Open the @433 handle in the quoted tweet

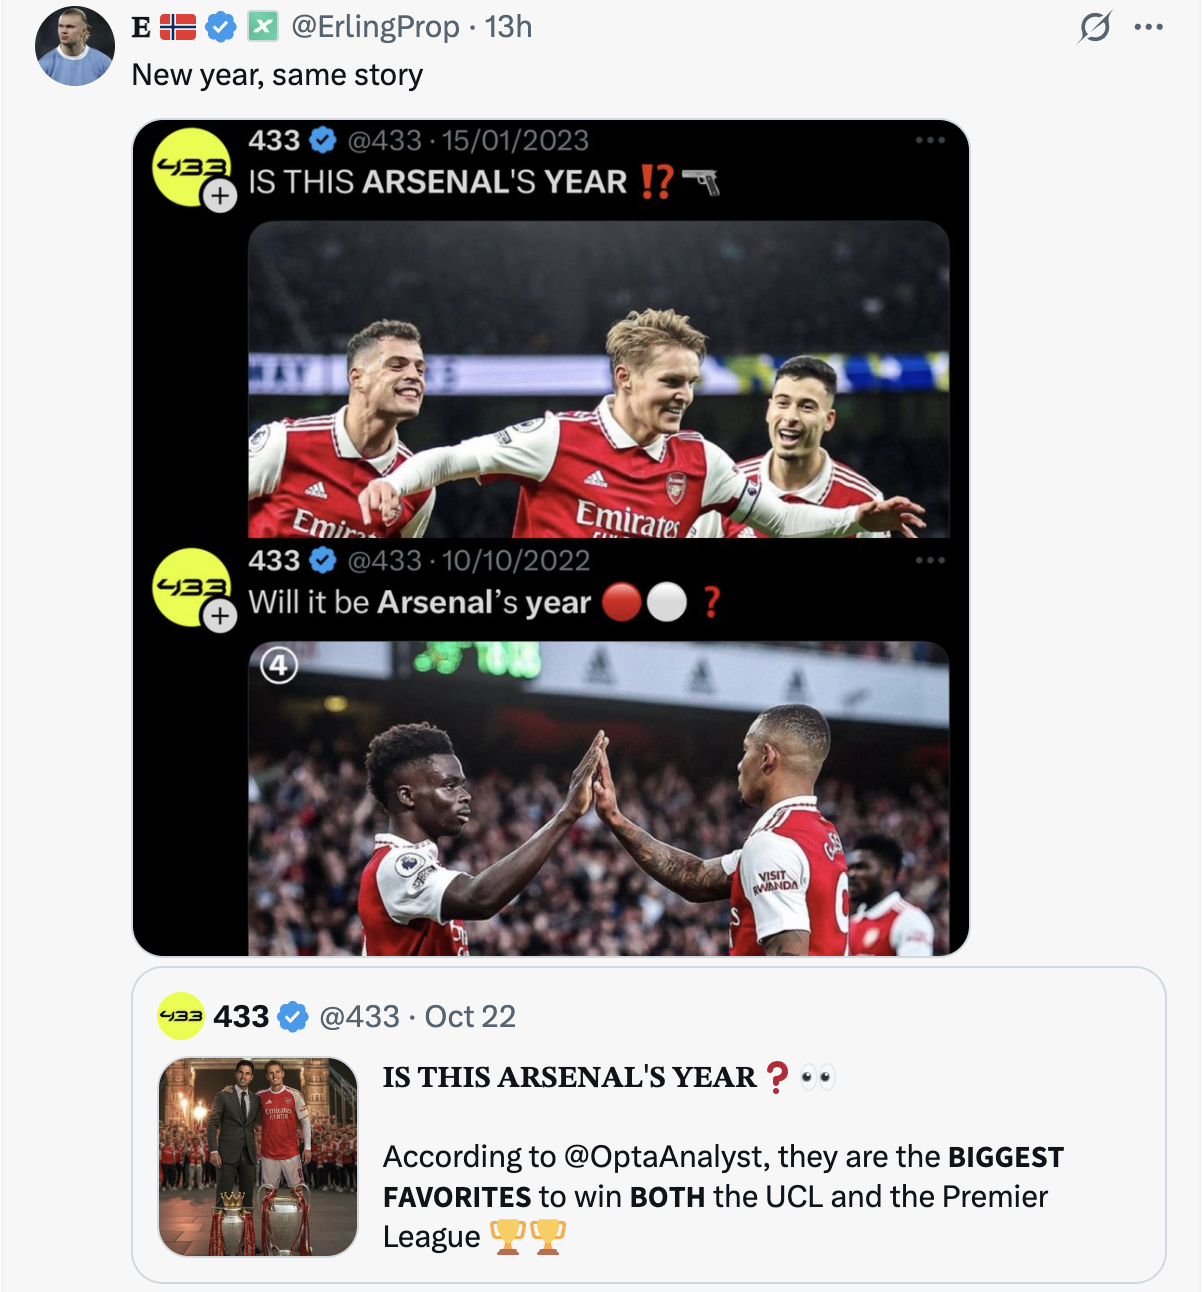point(359,1017)
